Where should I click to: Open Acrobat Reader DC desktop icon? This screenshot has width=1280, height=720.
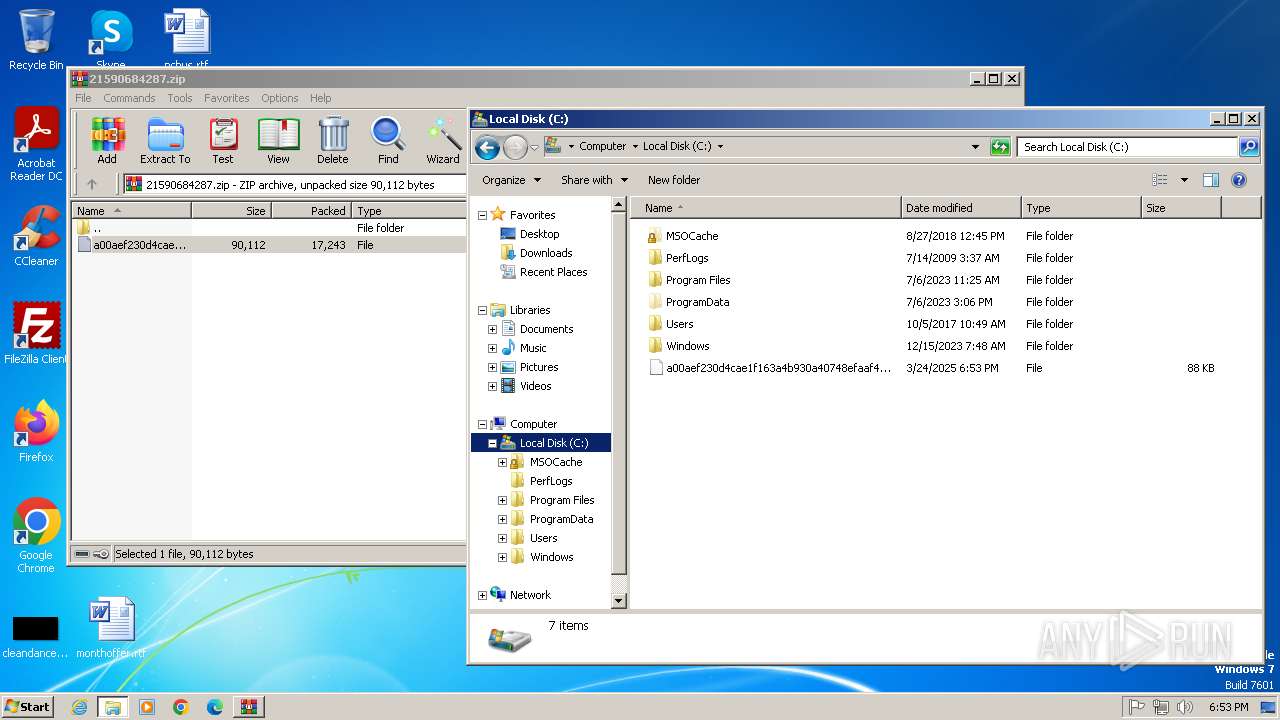click(36, 145)
